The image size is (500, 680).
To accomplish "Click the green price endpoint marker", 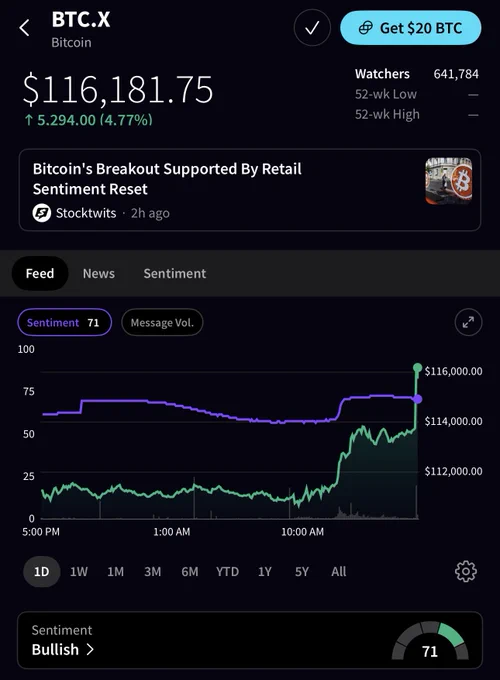I will (418, 368).
